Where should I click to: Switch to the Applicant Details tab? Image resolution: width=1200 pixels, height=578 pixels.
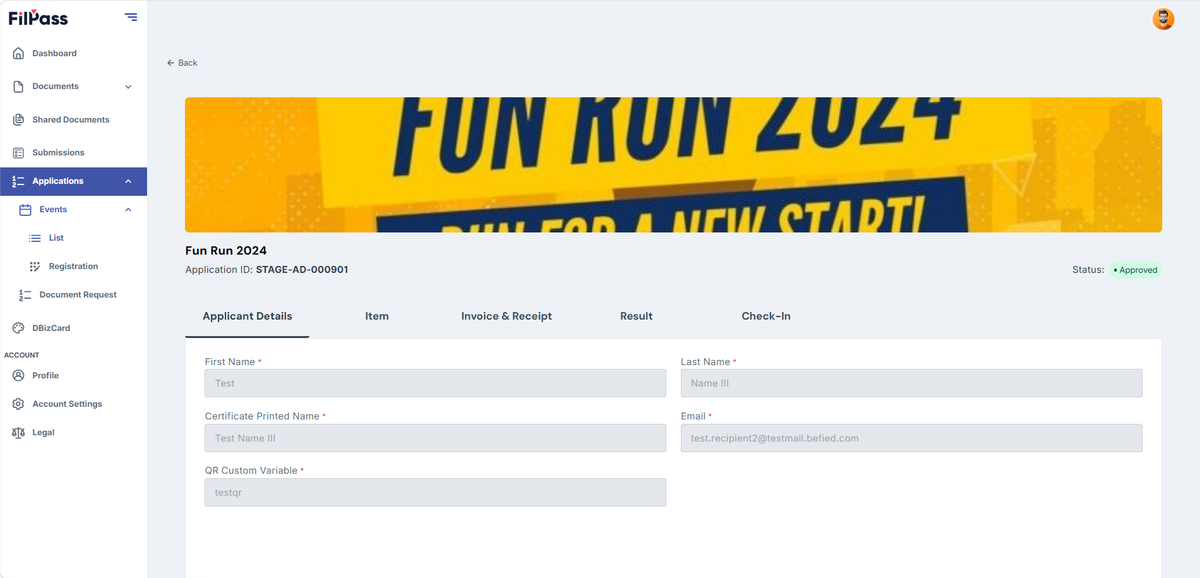pos(247,316)
